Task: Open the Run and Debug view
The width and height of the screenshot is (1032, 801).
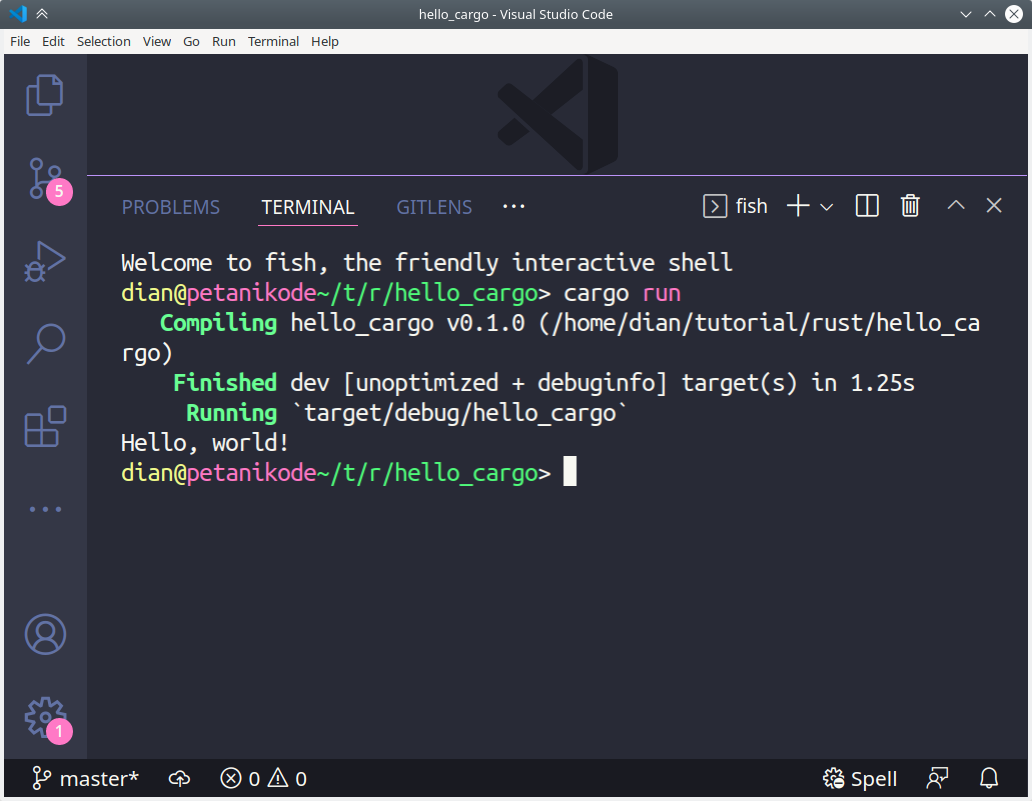Action: coord(44,262)
